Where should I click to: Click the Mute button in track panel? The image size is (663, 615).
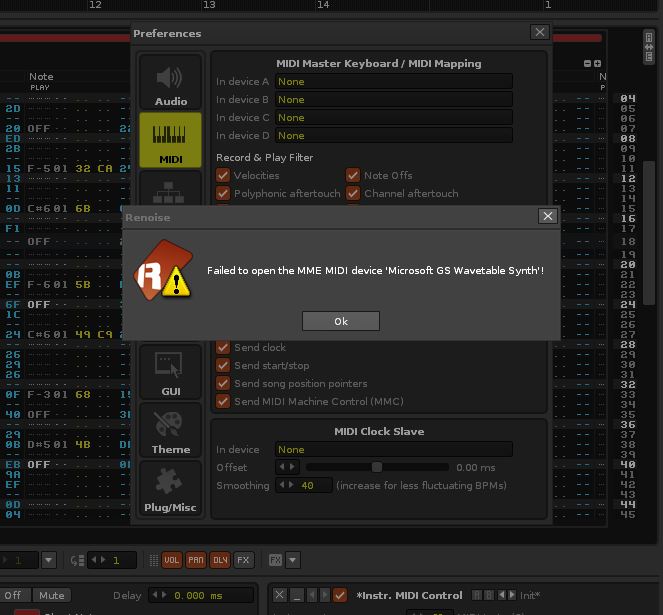[52, 596]
